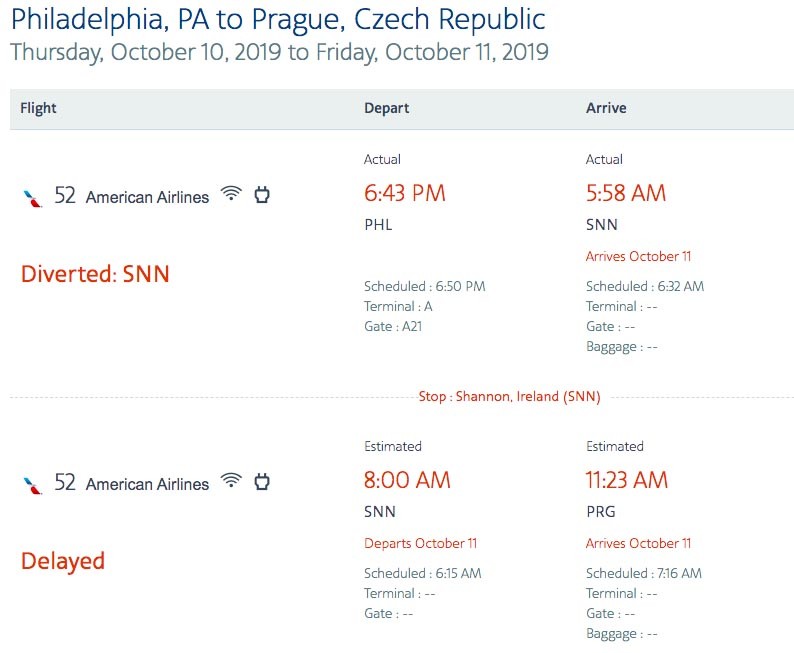This screenshot has width=794, height=653.
Task: Click the PRG arrival airport code
Action: 601,512
